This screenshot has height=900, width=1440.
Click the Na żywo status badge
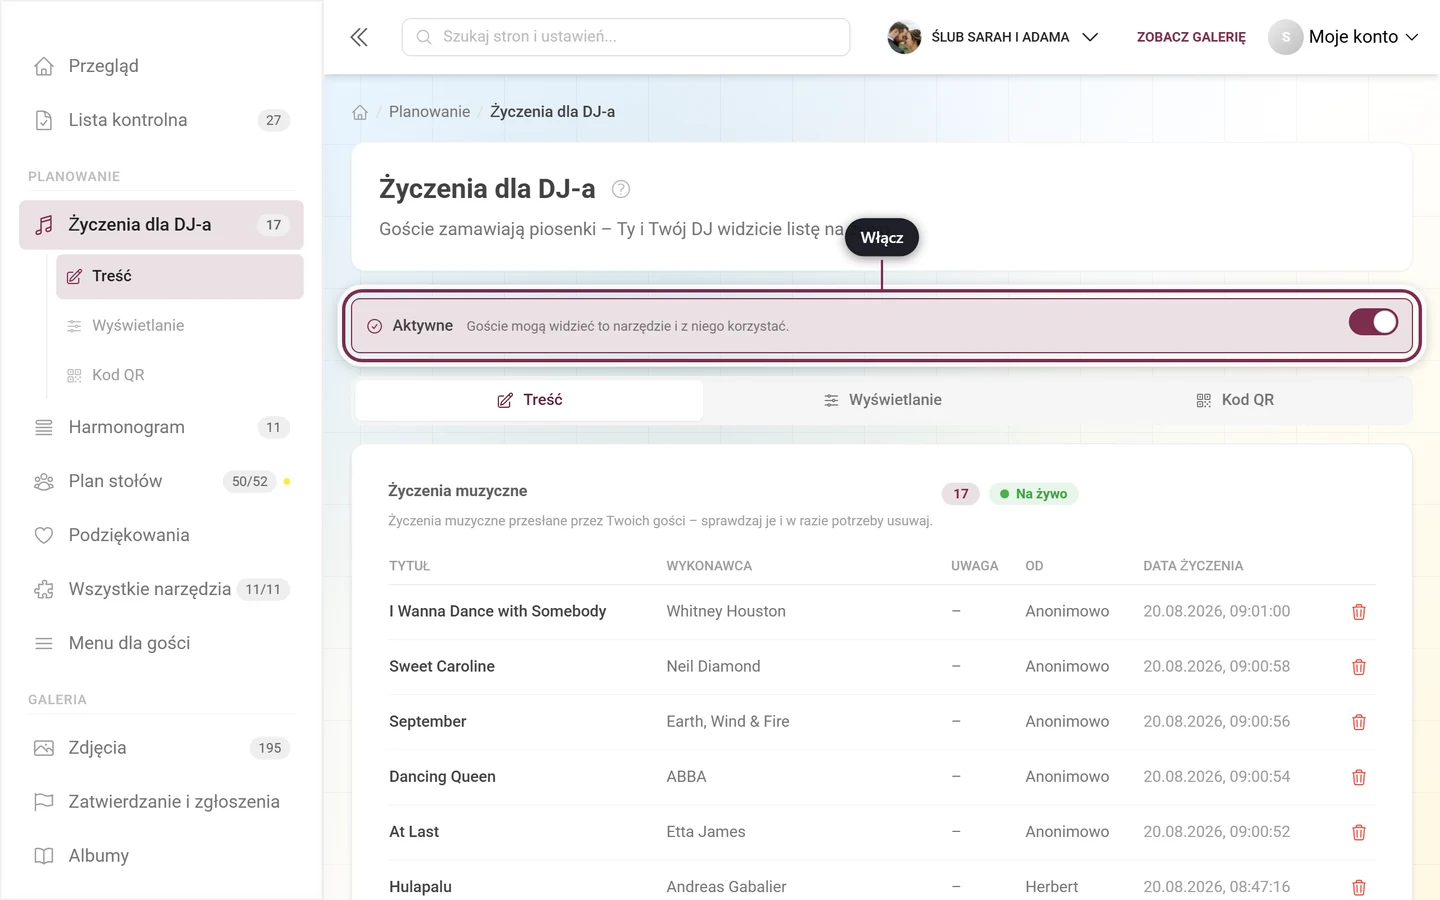point(1034,494)
